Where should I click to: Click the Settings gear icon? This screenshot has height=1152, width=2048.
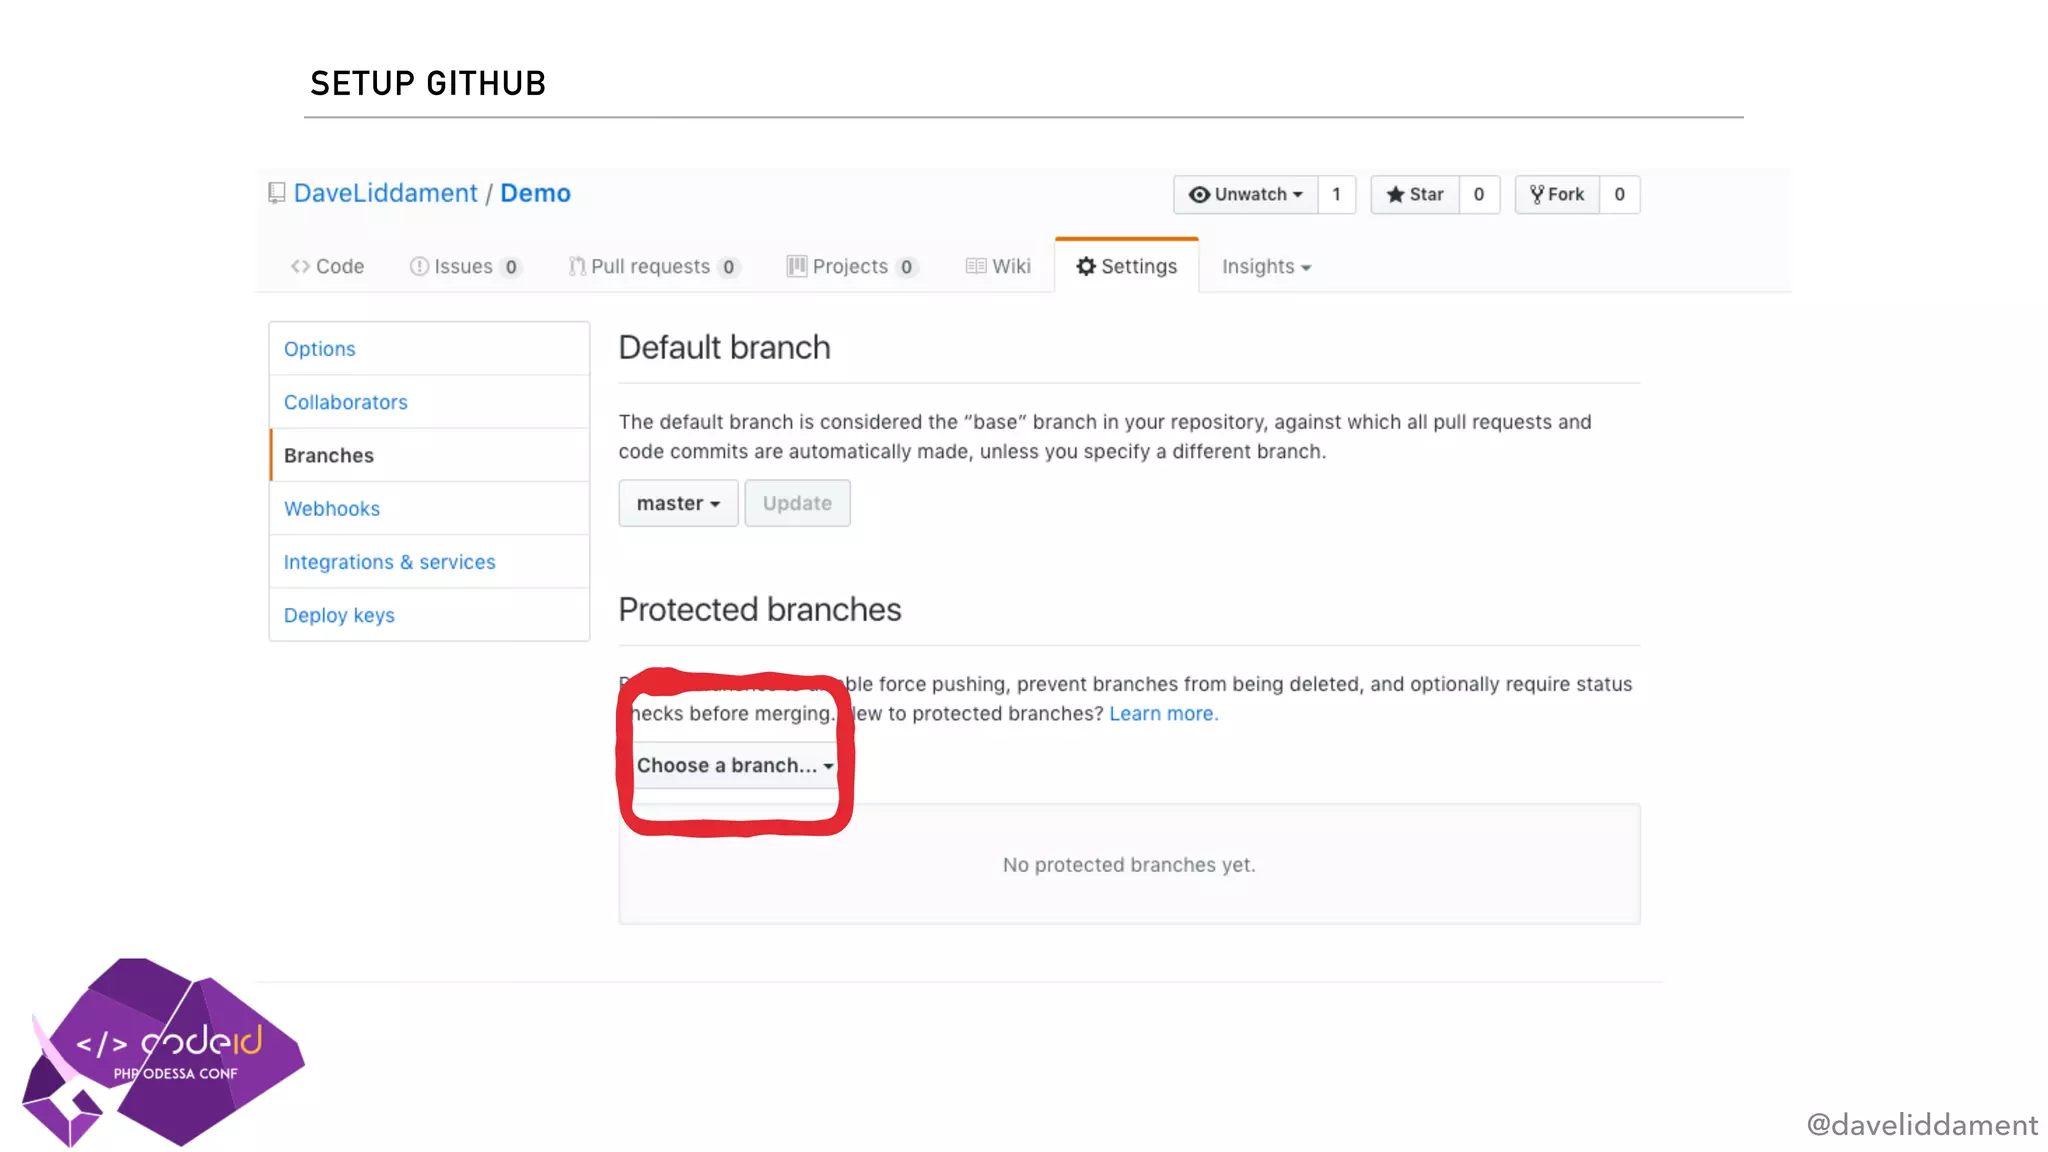tap(1086, 266)
